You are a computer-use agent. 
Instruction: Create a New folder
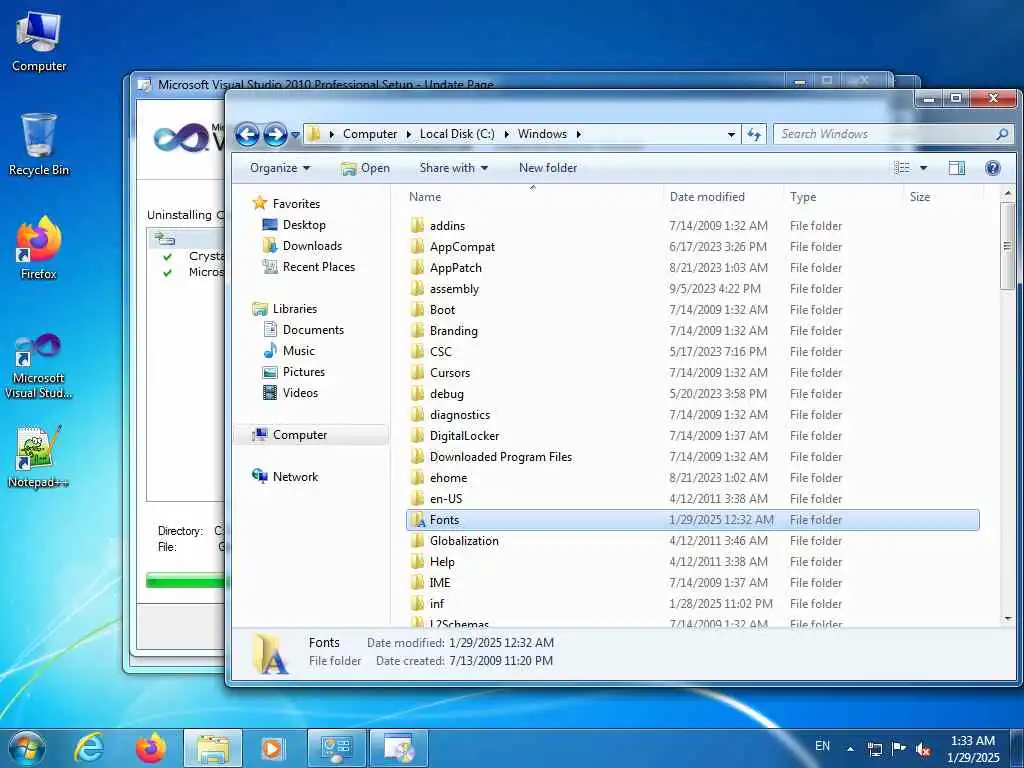click(x=548, y=168)
